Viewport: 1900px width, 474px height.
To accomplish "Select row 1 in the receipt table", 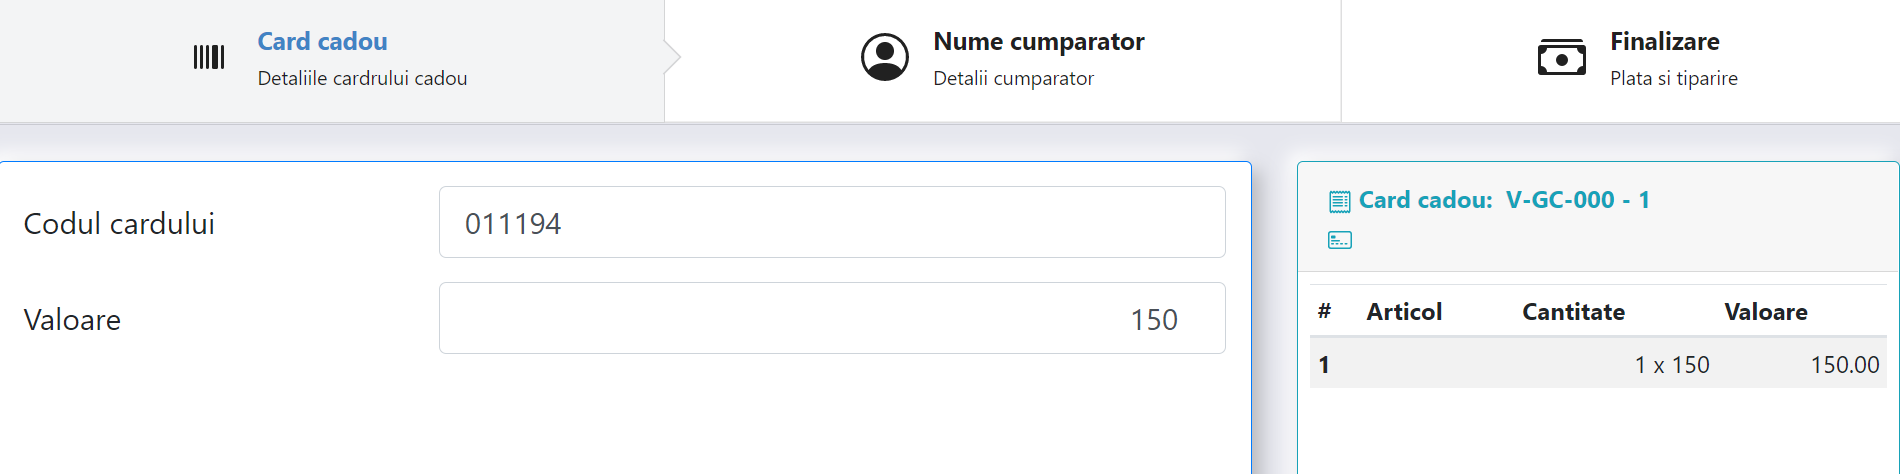I will (1598, 364).
